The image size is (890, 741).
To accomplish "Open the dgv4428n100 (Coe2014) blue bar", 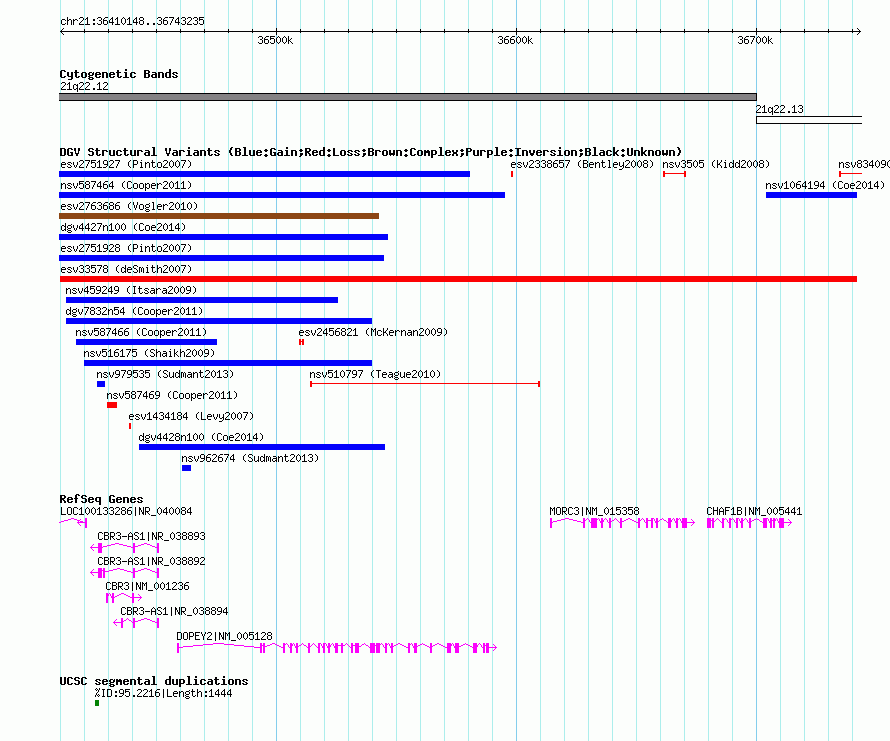I will point(262,447).
